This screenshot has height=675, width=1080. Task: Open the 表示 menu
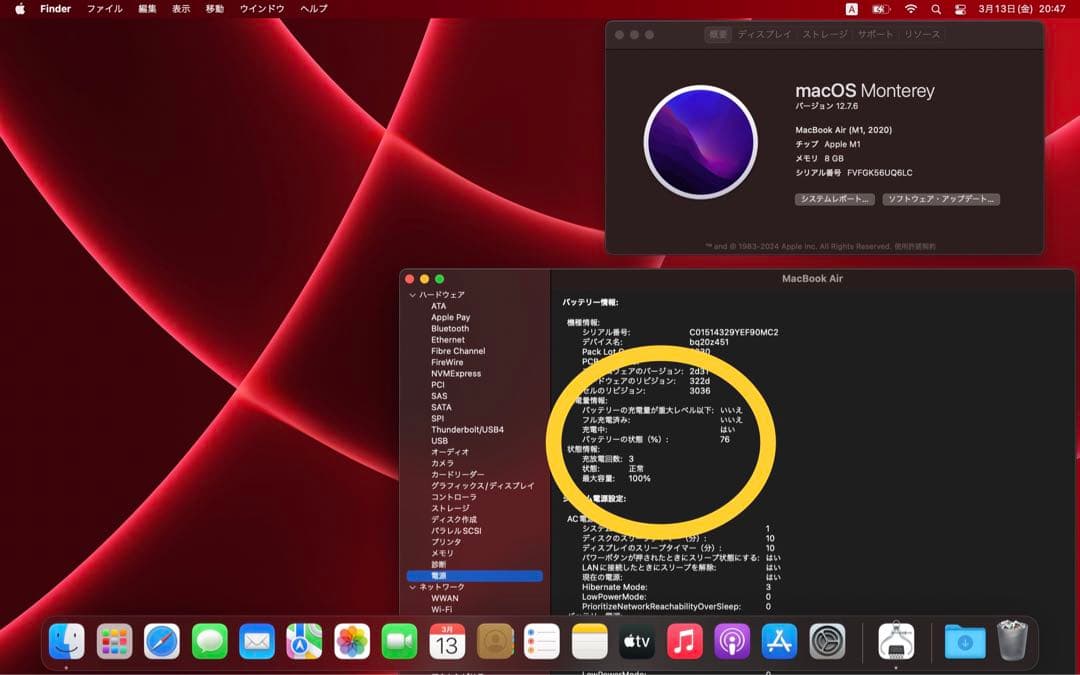pyautogui.click(x=181, y=9)
